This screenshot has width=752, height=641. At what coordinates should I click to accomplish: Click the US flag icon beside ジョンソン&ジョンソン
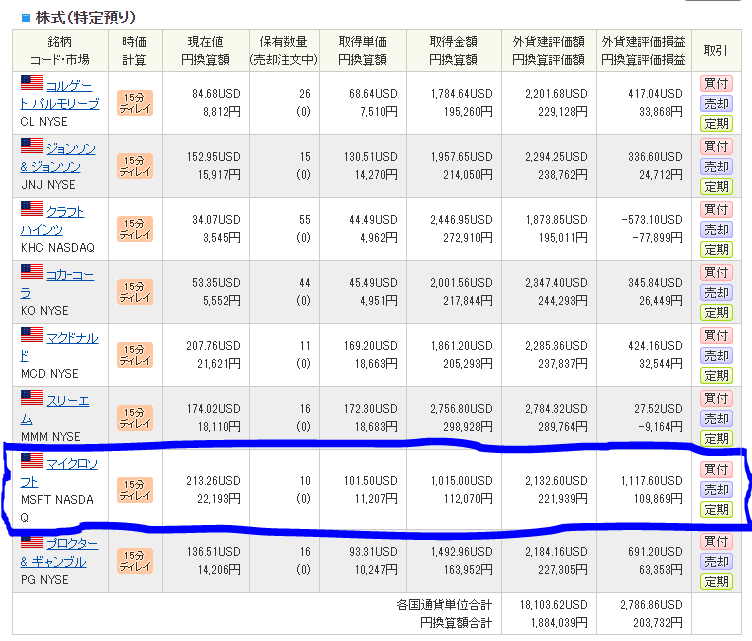click(x=32, y=146)
